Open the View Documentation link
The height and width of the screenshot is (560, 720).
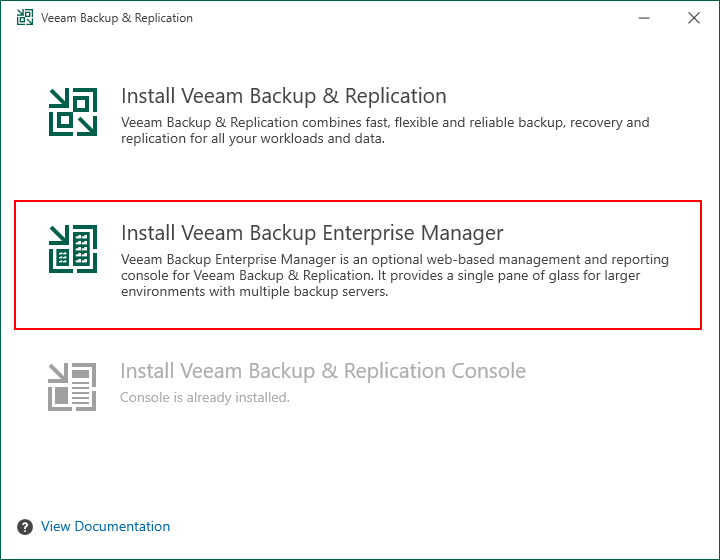[105, 526]
